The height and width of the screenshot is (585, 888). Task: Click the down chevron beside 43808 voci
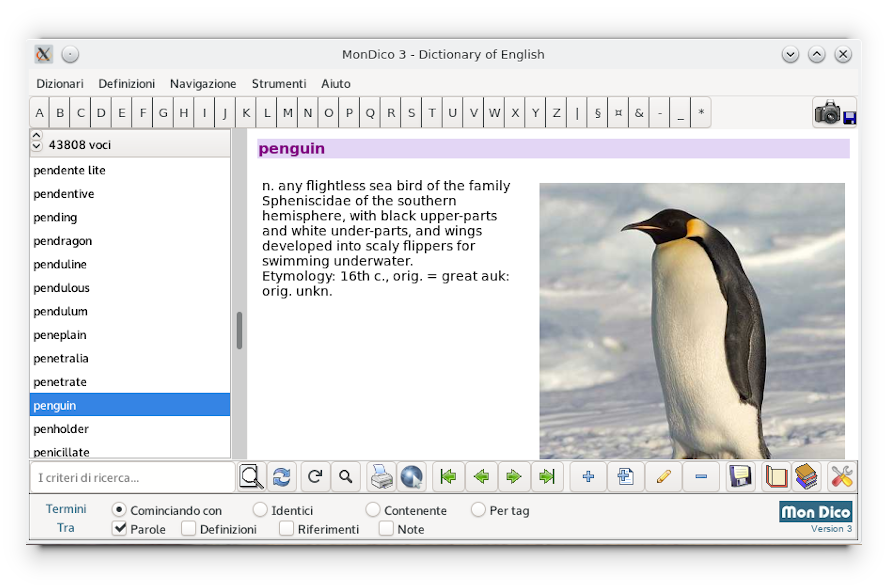(x=37, y=146)
